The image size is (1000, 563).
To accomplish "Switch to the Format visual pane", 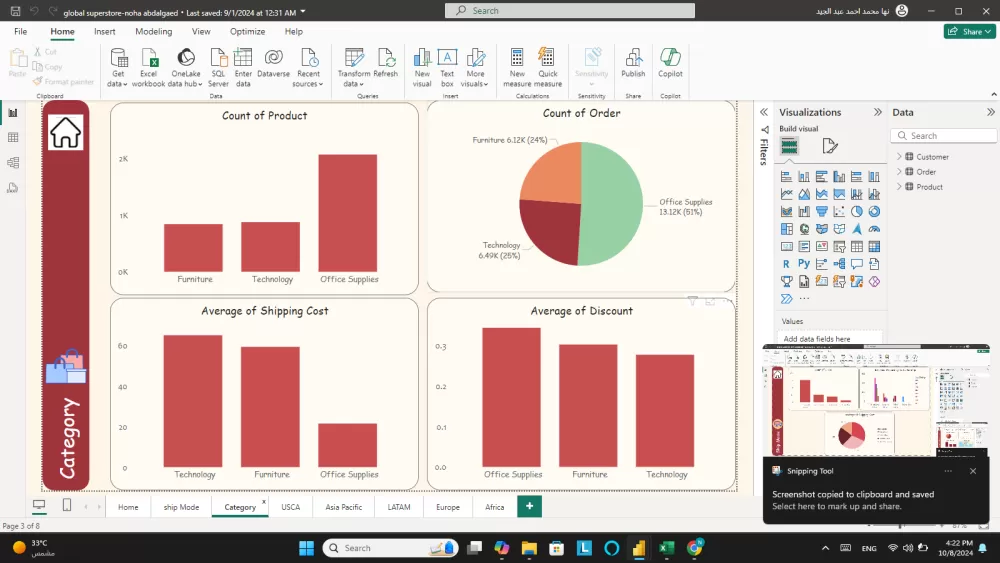I will (x=829, y=147).
